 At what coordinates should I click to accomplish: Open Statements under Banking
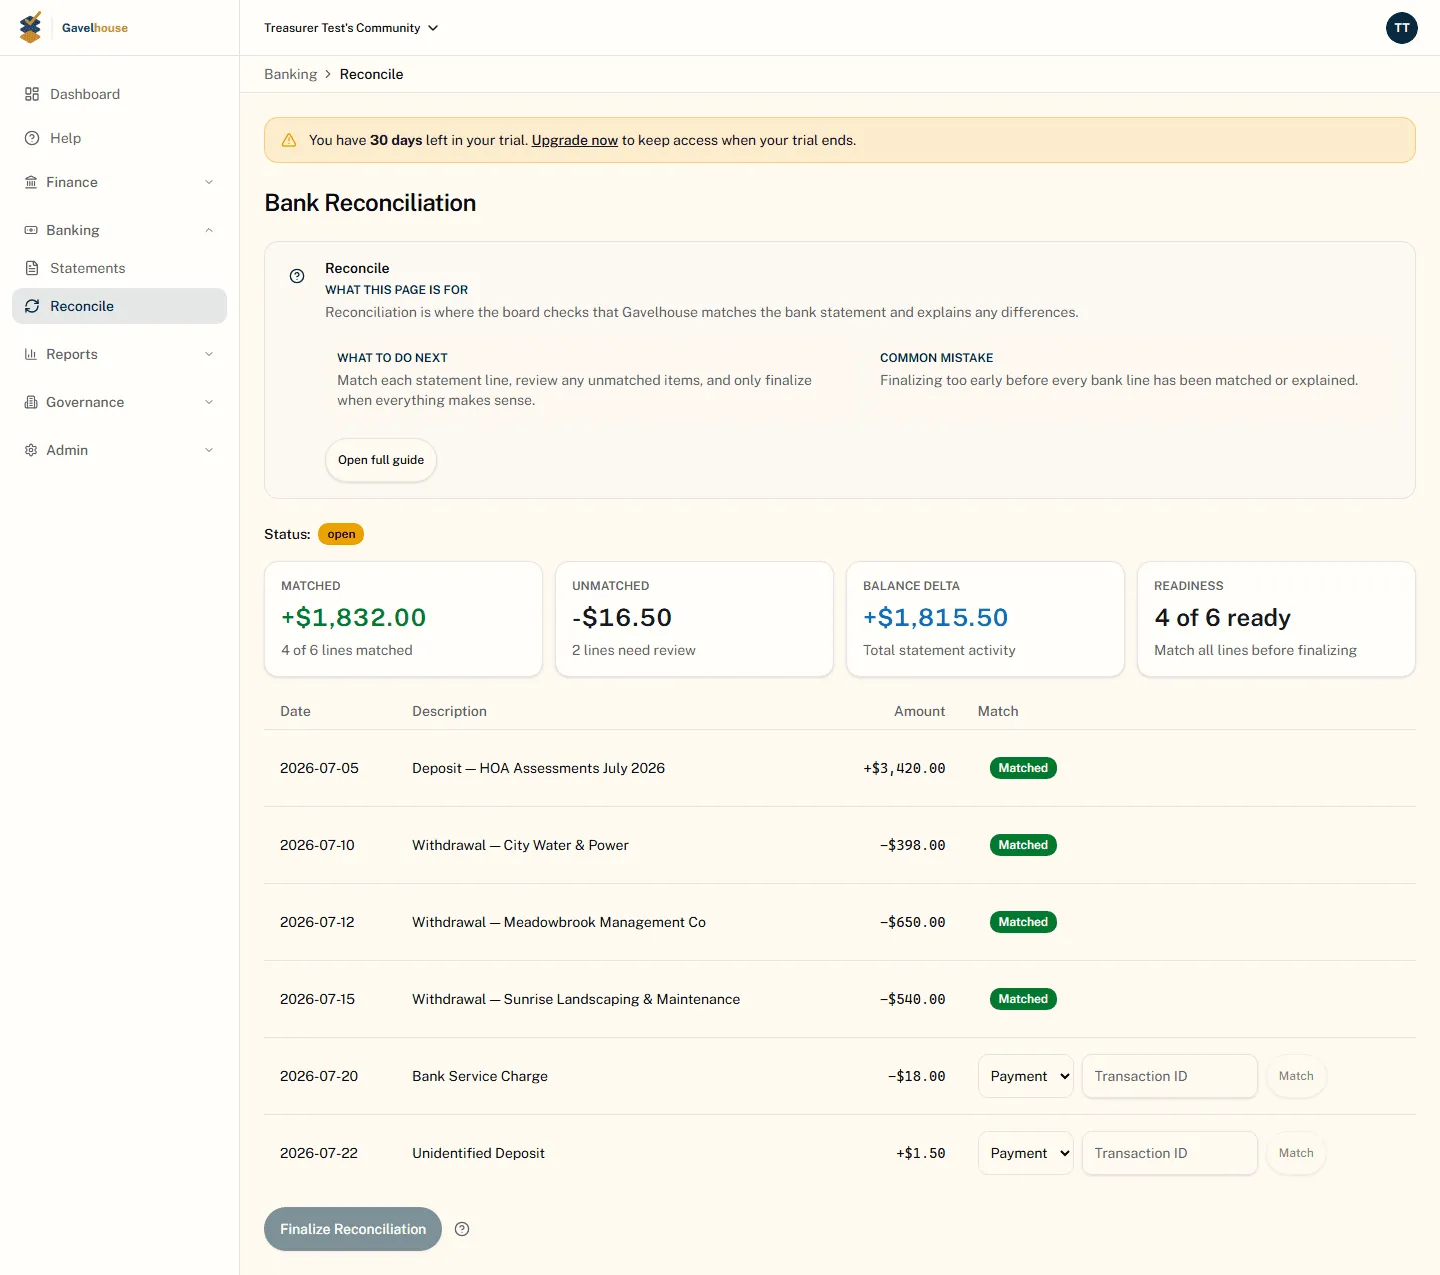(119, 268)
